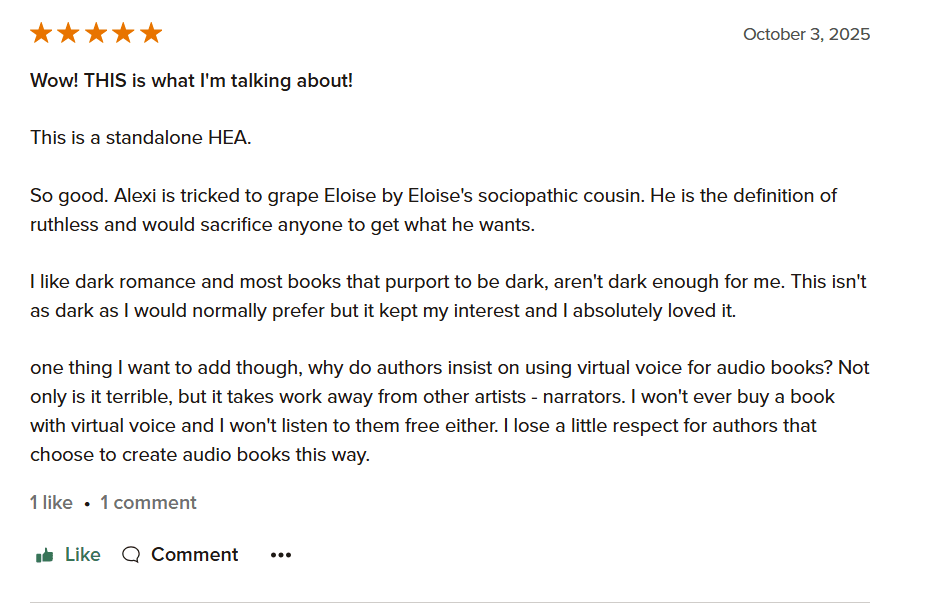The width and height of the screenshot is (931, 603).
Task: Click the fifth orange rating star
Action: point(151,34)
